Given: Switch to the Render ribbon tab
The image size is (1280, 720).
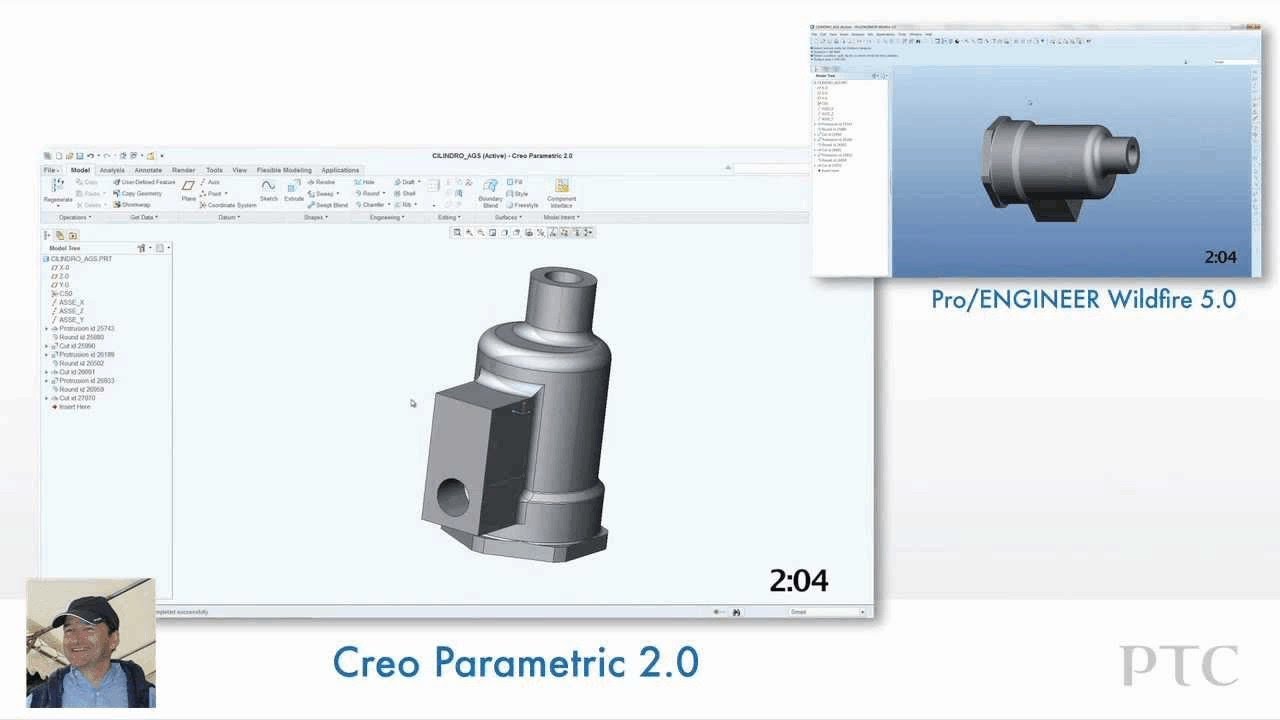Looking at the screenshot, I should tap(183, 170).
